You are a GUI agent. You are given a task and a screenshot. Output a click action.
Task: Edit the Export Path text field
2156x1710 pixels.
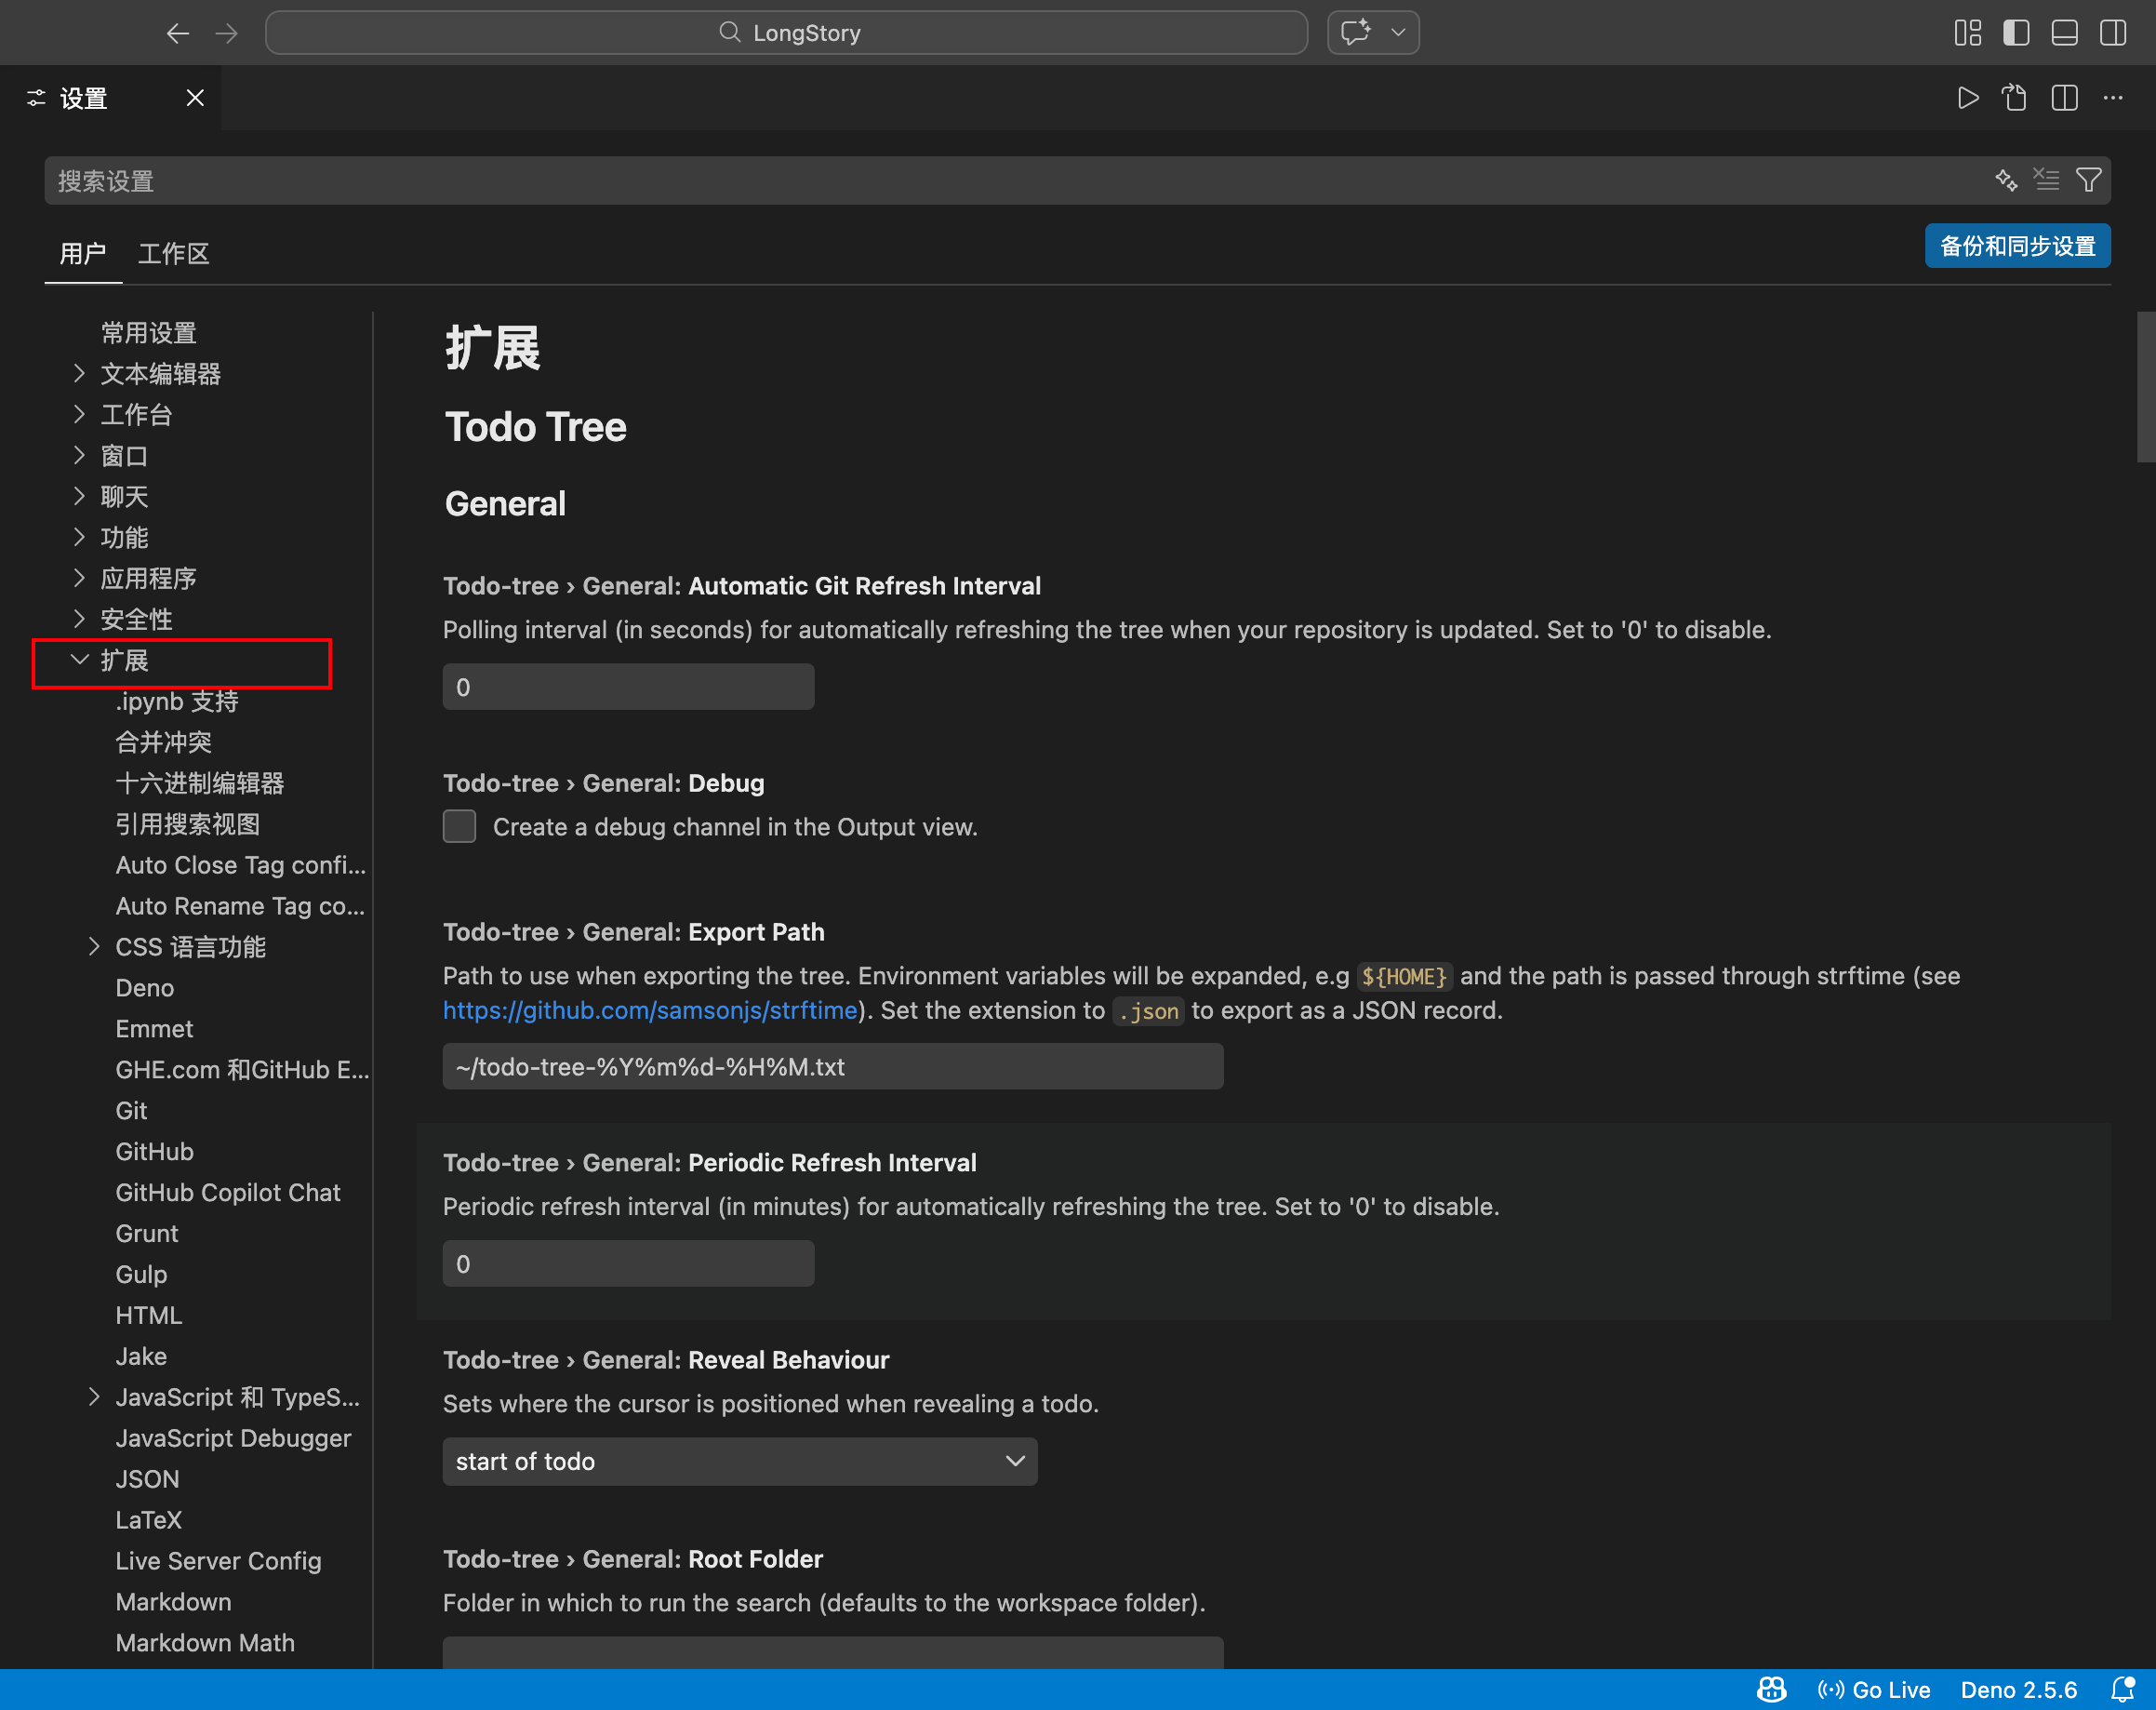[x=833, y=1067]
